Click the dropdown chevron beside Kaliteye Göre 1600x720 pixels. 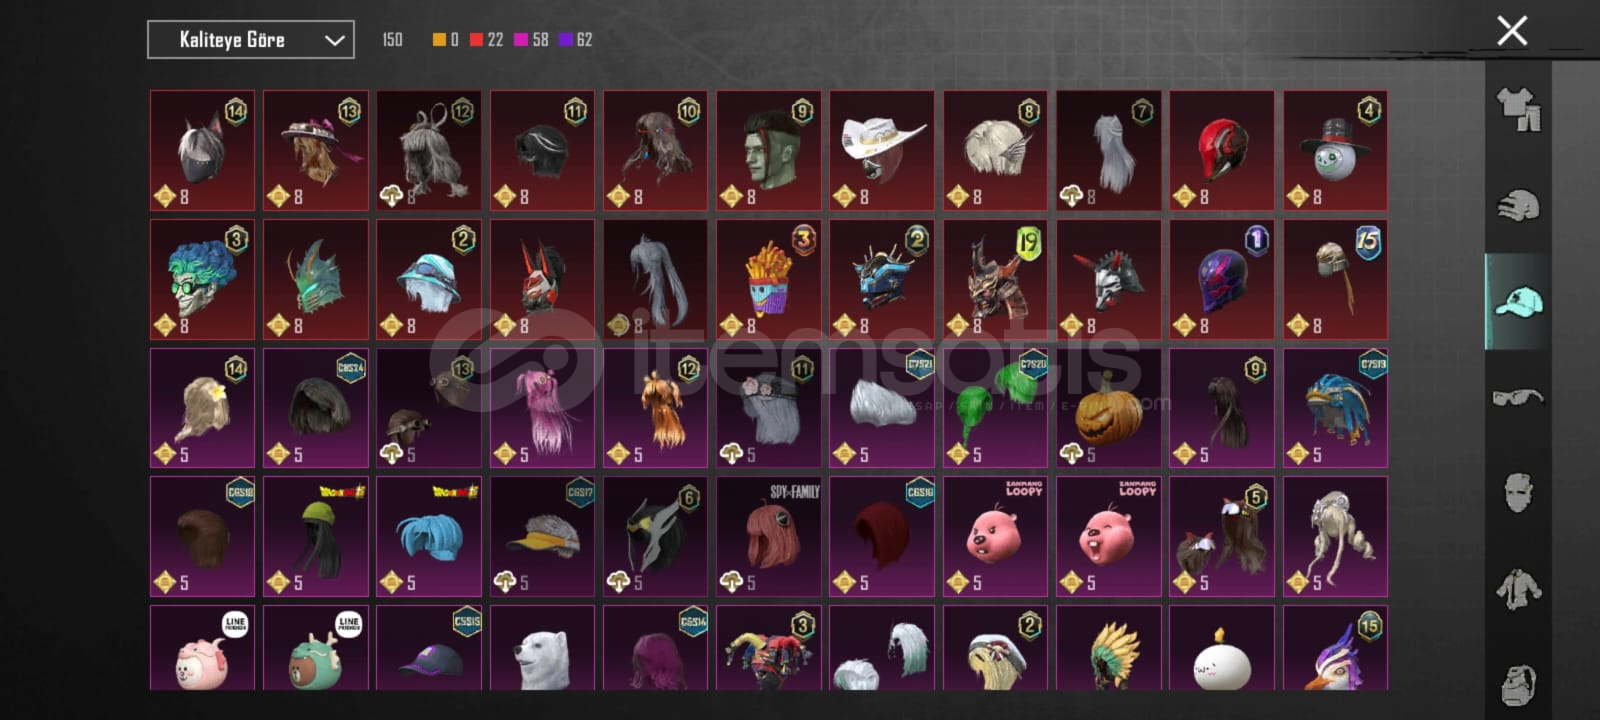(334, 41)
